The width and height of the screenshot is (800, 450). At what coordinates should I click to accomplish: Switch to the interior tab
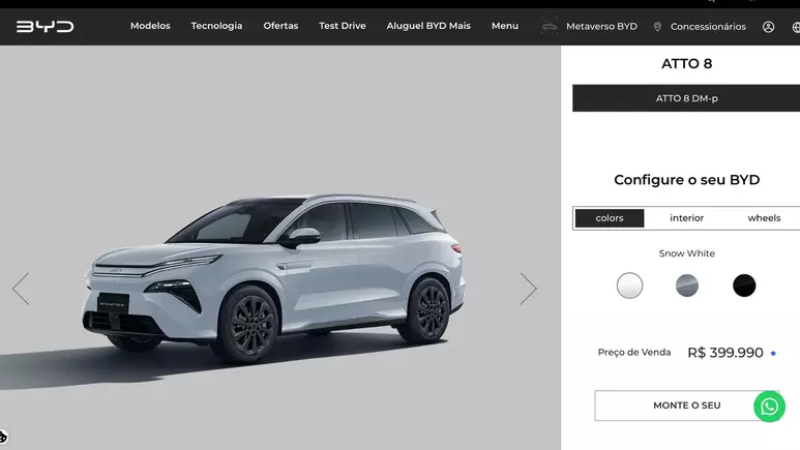686,218
